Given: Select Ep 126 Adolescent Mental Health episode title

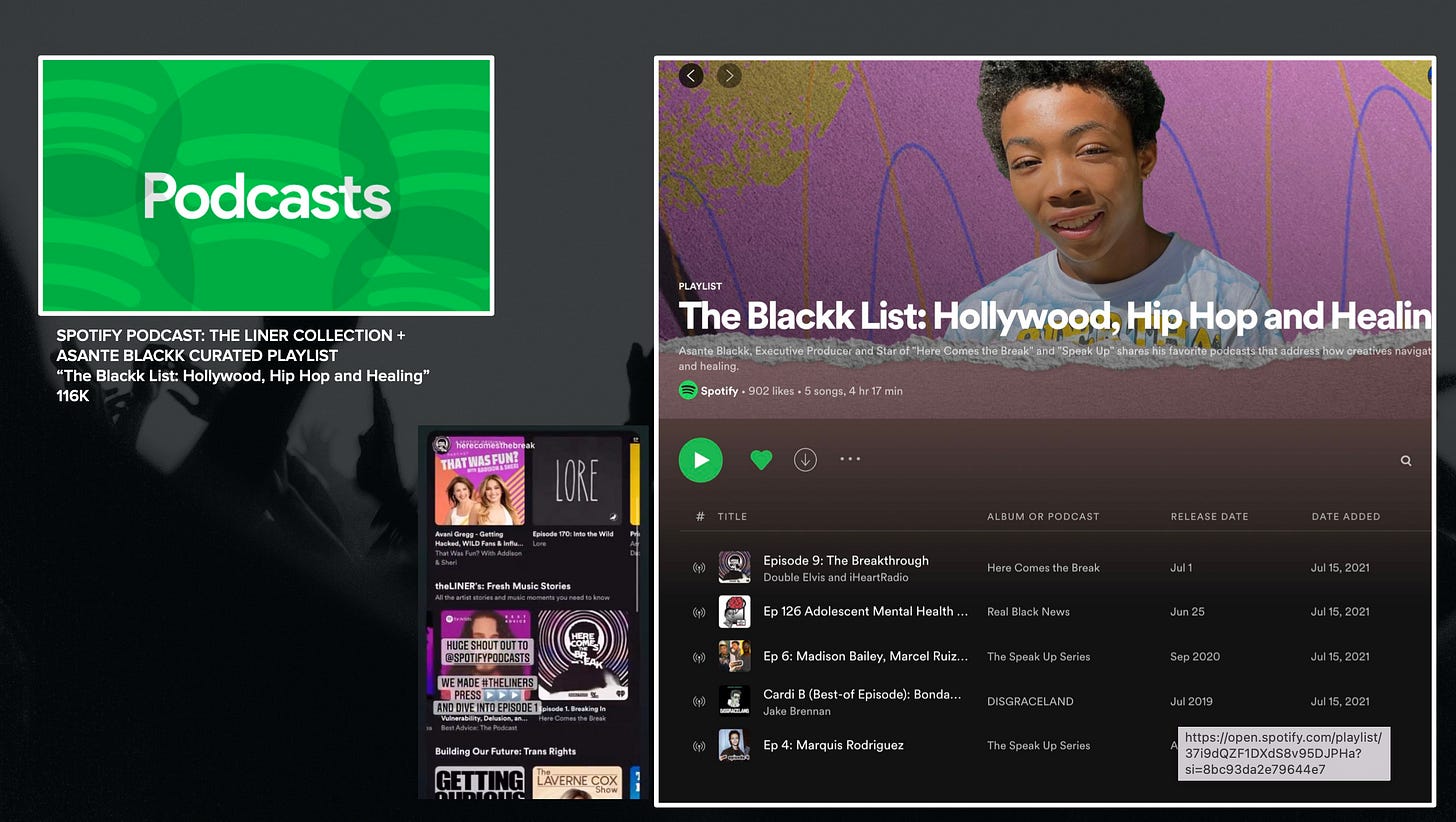Looking at the screenshot, I should pos(866,611).
